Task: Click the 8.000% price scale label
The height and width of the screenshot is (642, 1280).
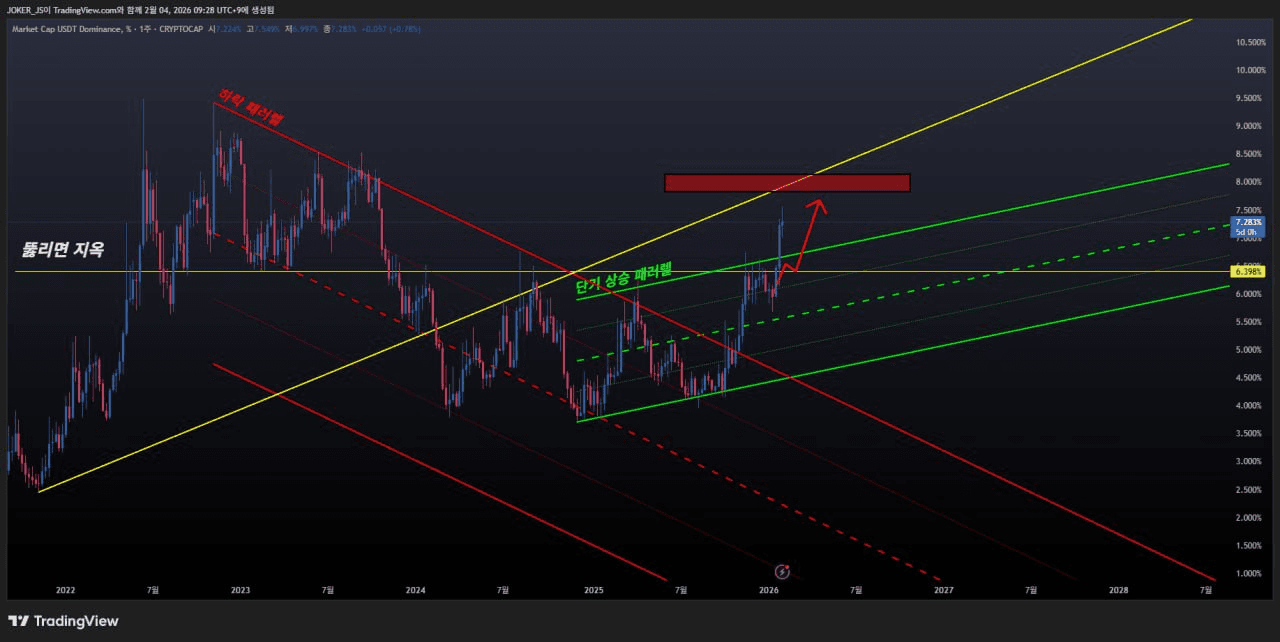Action: coord(1249,182)
